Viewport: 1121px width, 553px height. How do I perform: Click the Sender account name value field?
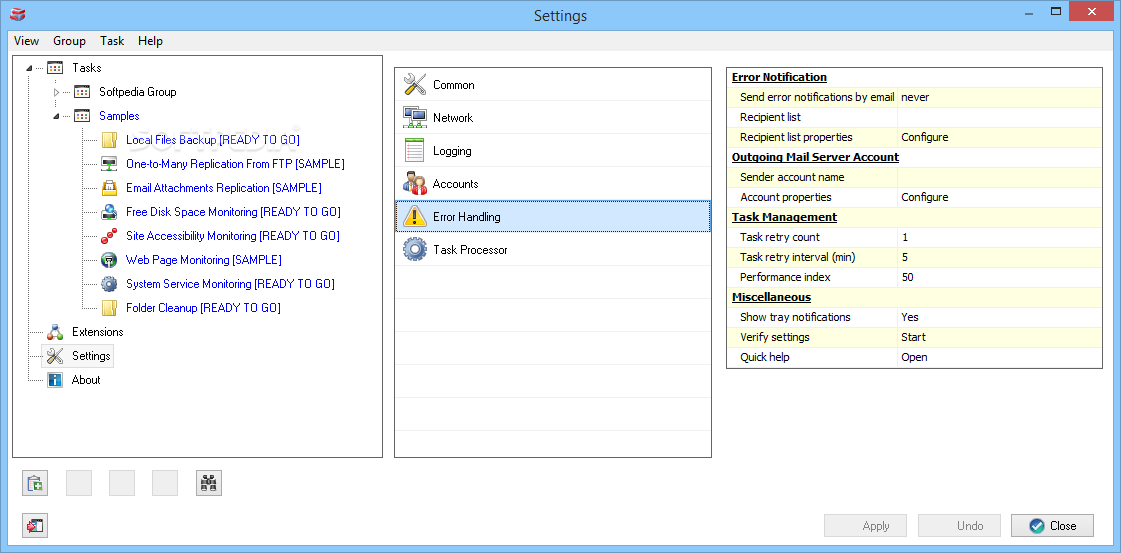999,177
